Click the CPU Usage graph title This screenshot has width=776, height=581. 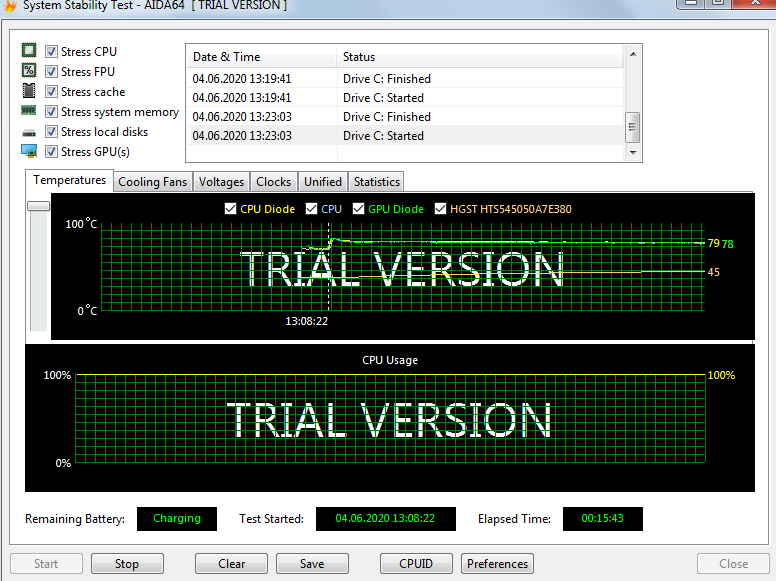390,360
